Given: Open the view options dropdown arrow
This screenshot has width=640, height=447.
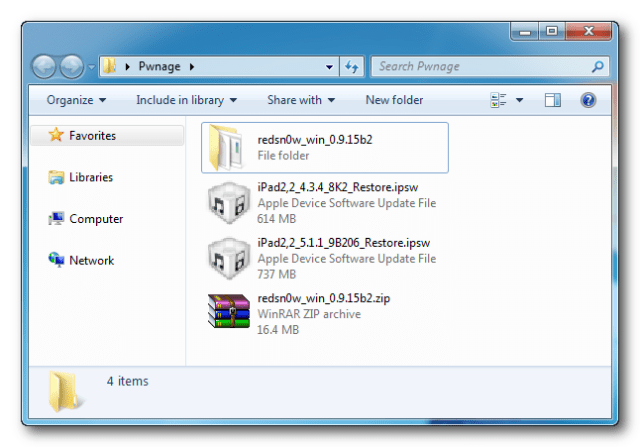Looking at the screenshot, I should [x=519, y=100].
